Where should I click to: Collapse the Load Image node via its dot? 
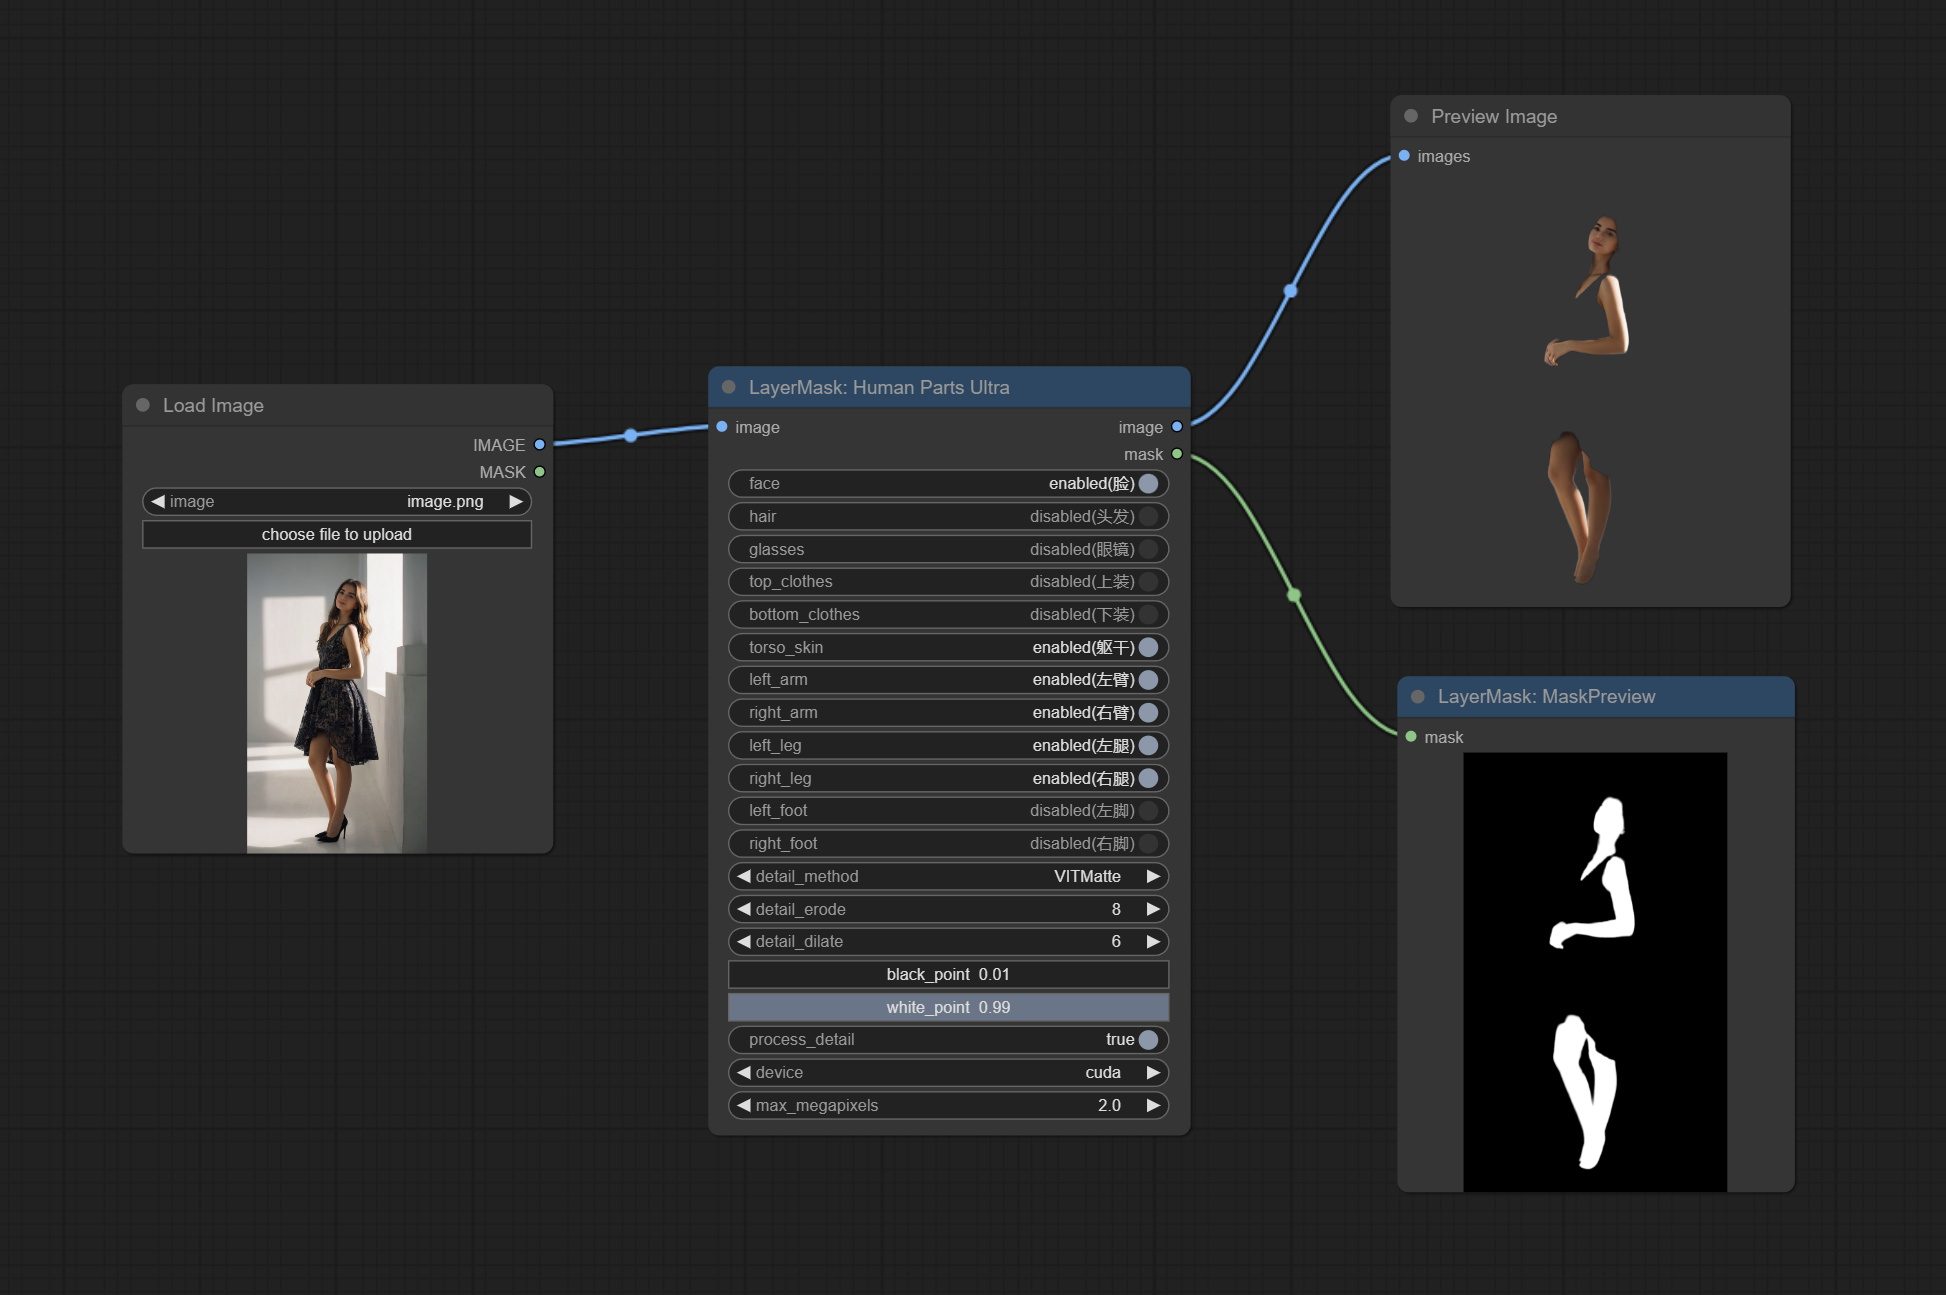point(143,405)
